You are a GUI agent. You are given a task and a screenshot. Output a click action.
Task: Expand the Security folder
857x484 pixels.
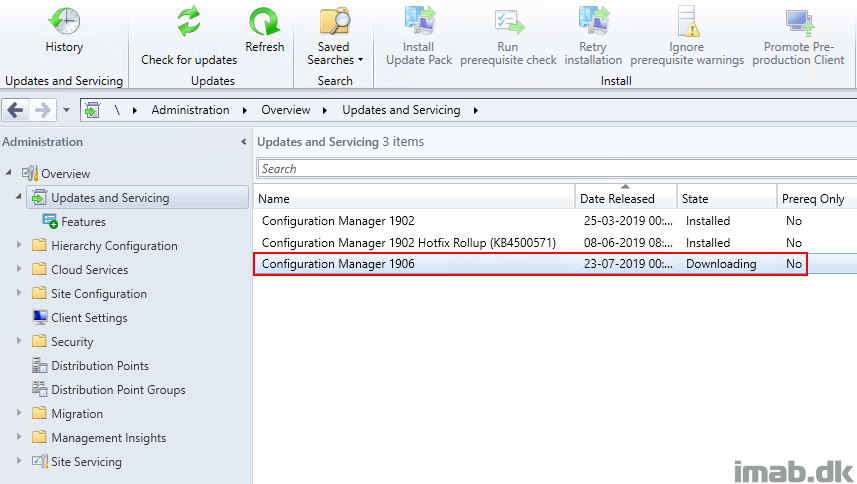click(19, 341)
